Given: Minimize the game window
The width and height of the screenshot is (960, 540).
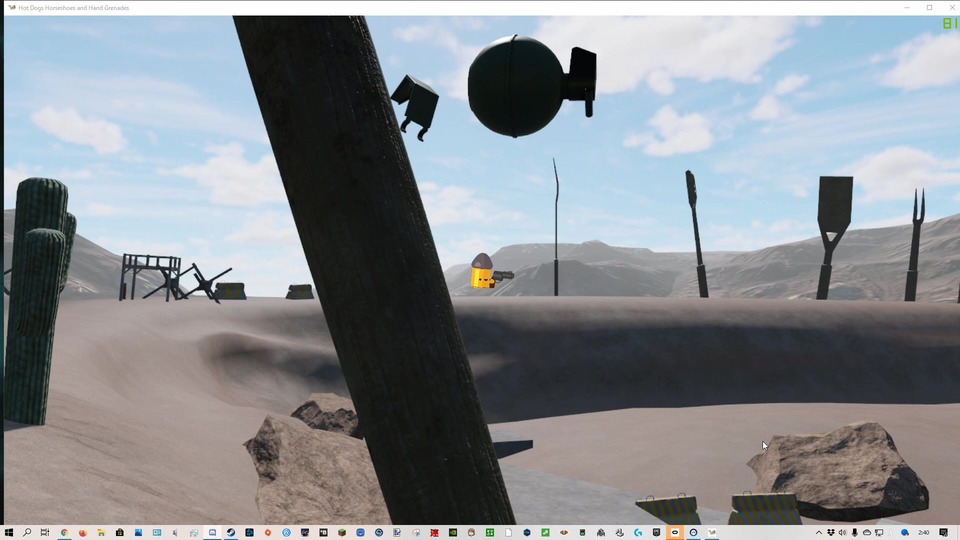Looking at the screenshot, I should pyautogui.click(x=907, y=7).
